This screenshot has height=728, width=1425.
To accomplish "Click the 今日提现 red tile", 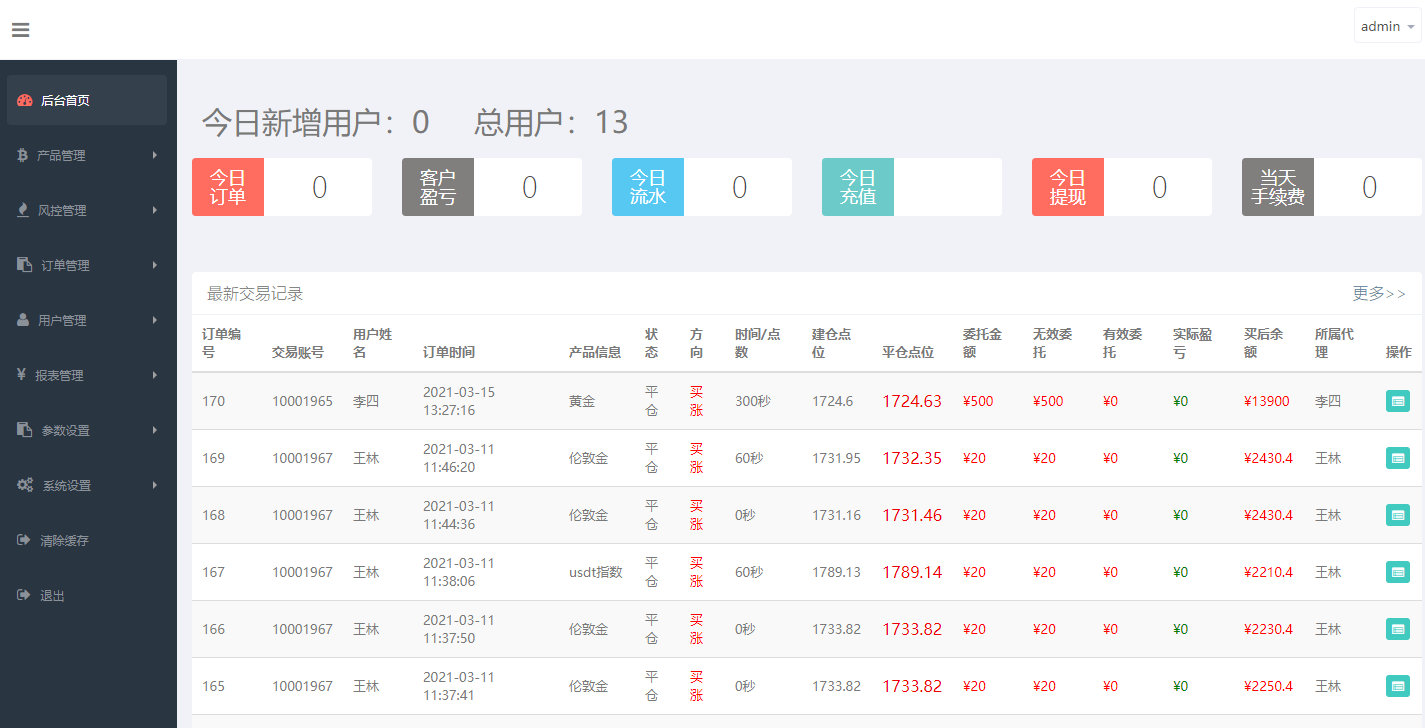I will pos(1068,187).
